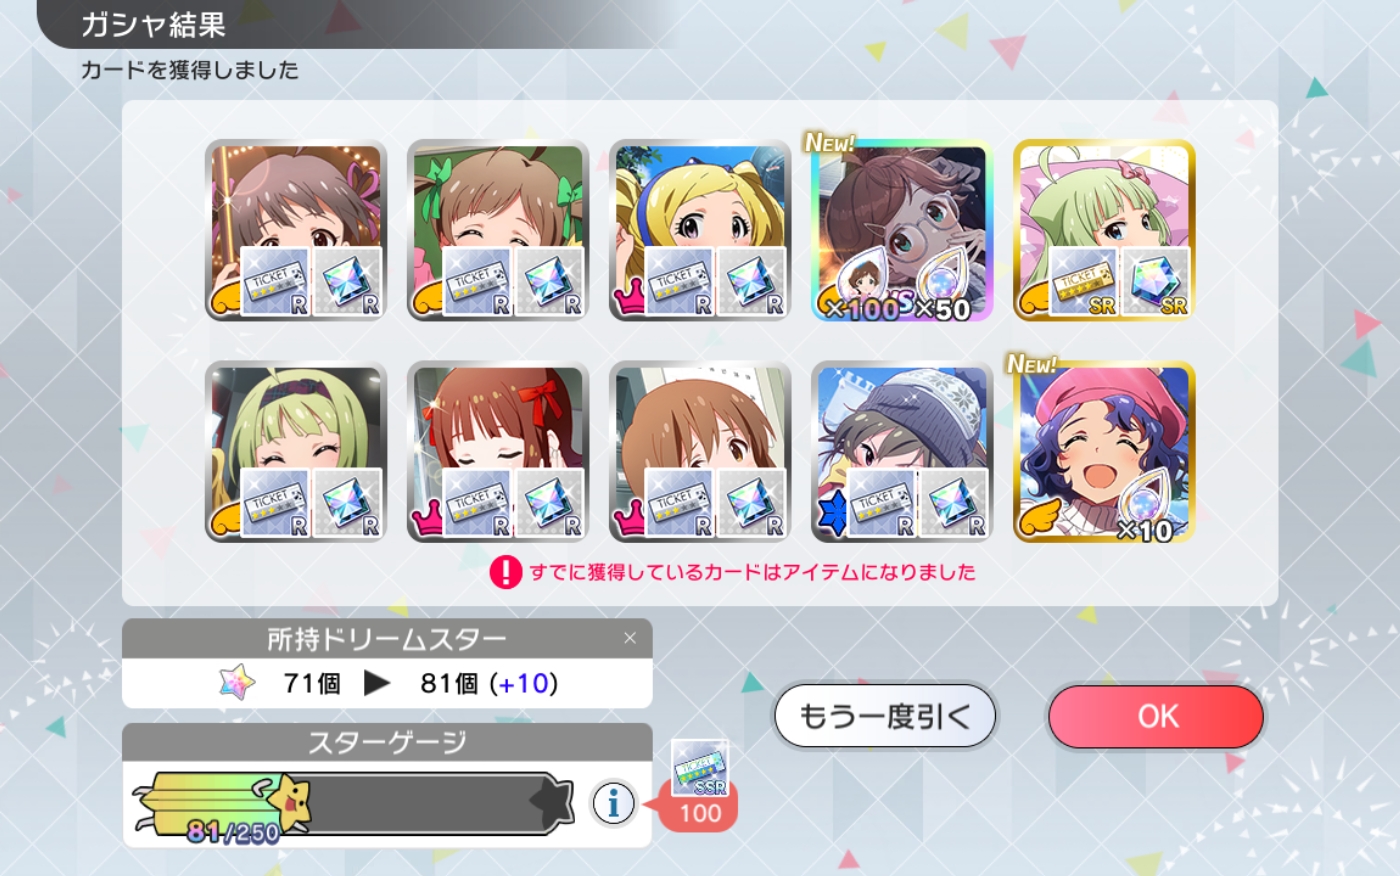Click the red ribbon girl card
Screen dimensions: 1400x876
(497, 452)
